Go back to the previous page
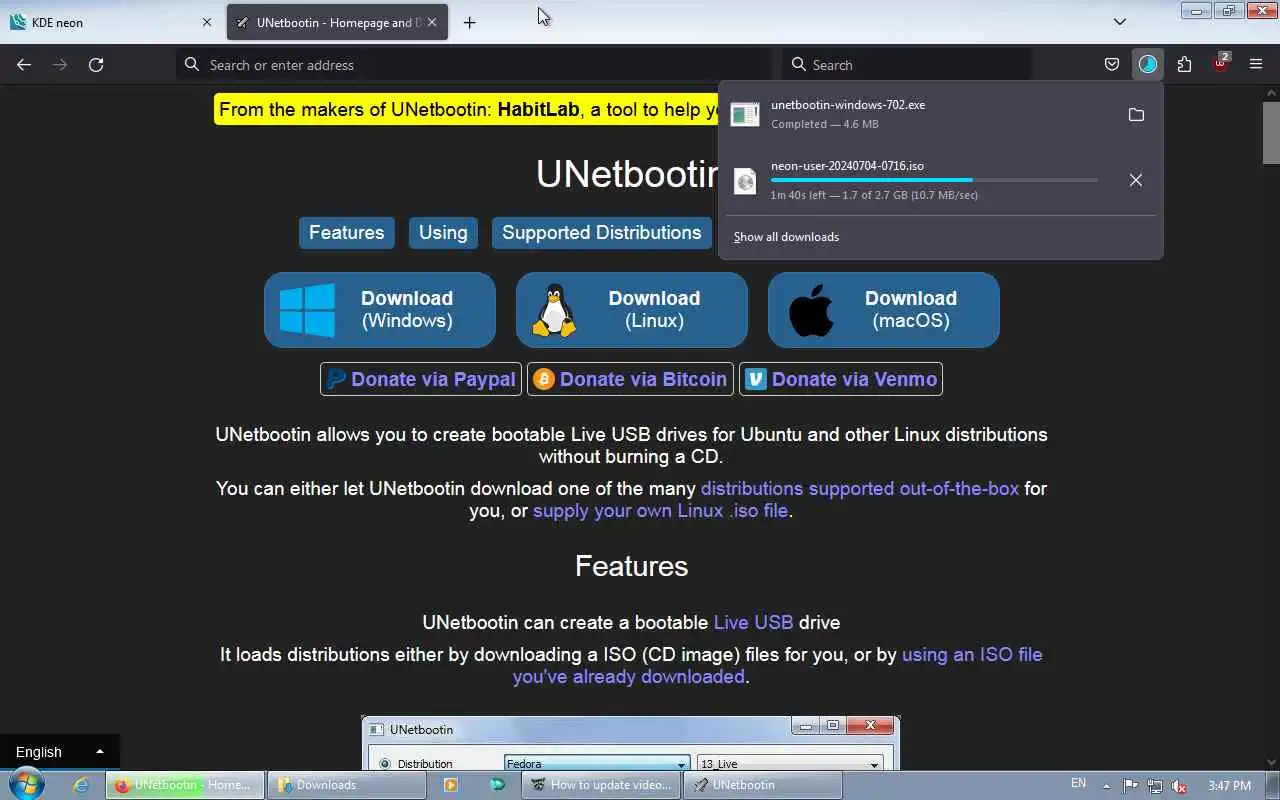The height and width of the screenshot is (800, 1280). [x=24, y=65]
